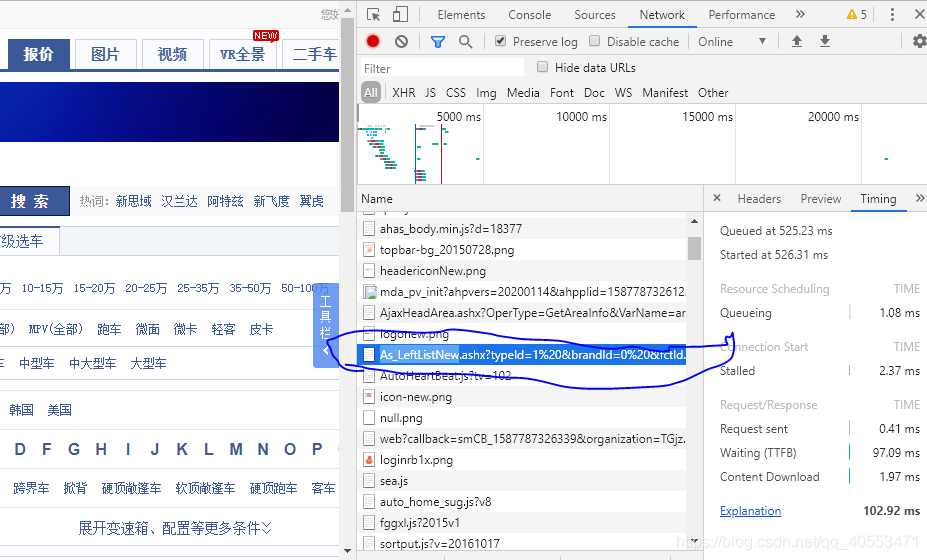Filter requests by Img

click(x=486, y=93)
